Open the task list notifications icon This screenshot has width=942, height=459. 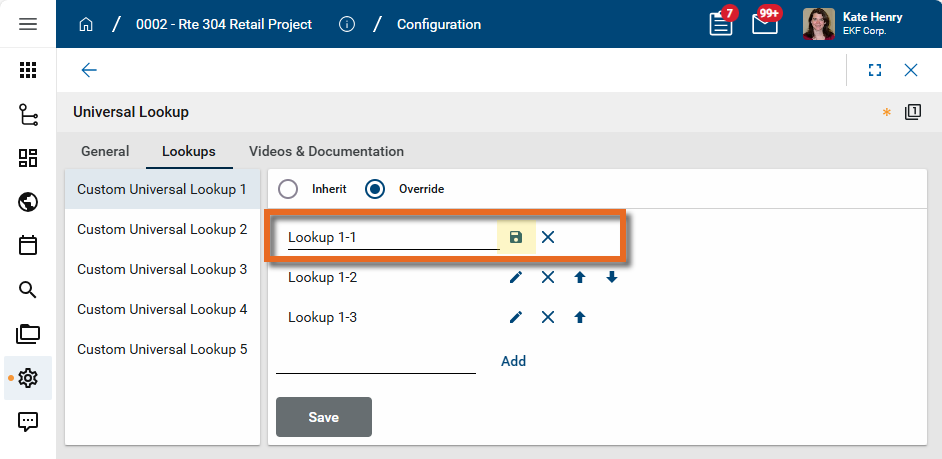[x=720, y=24]
